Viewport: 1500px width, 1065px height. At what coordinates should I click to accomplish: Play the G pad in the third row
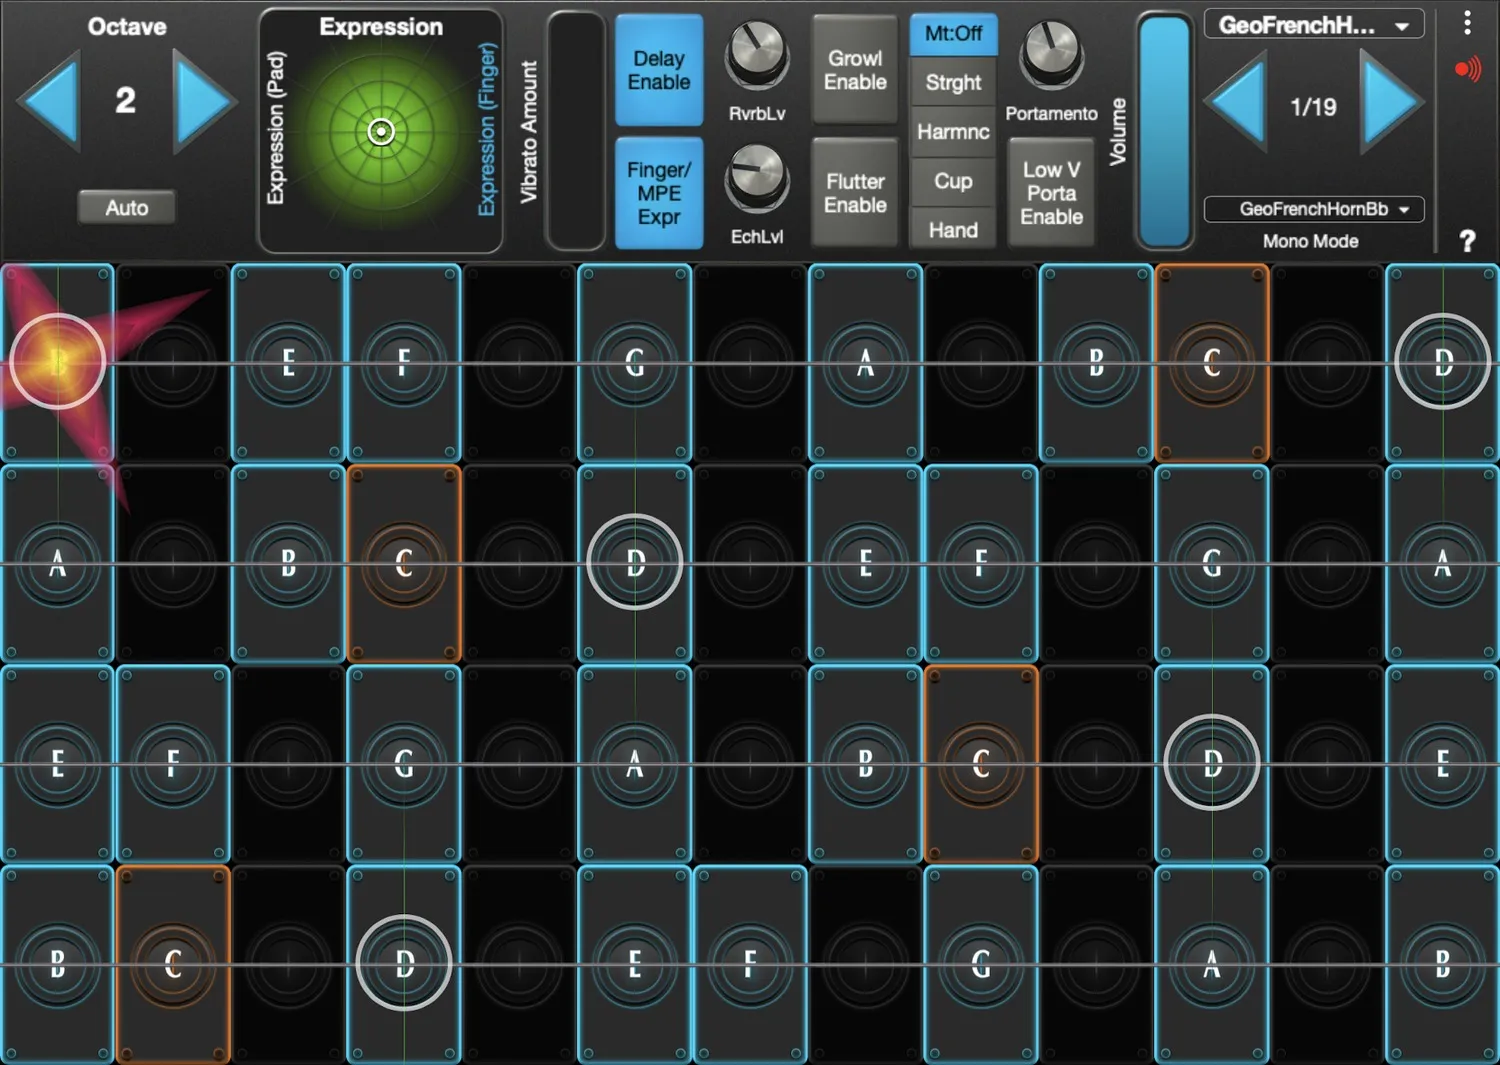[404, 764]
